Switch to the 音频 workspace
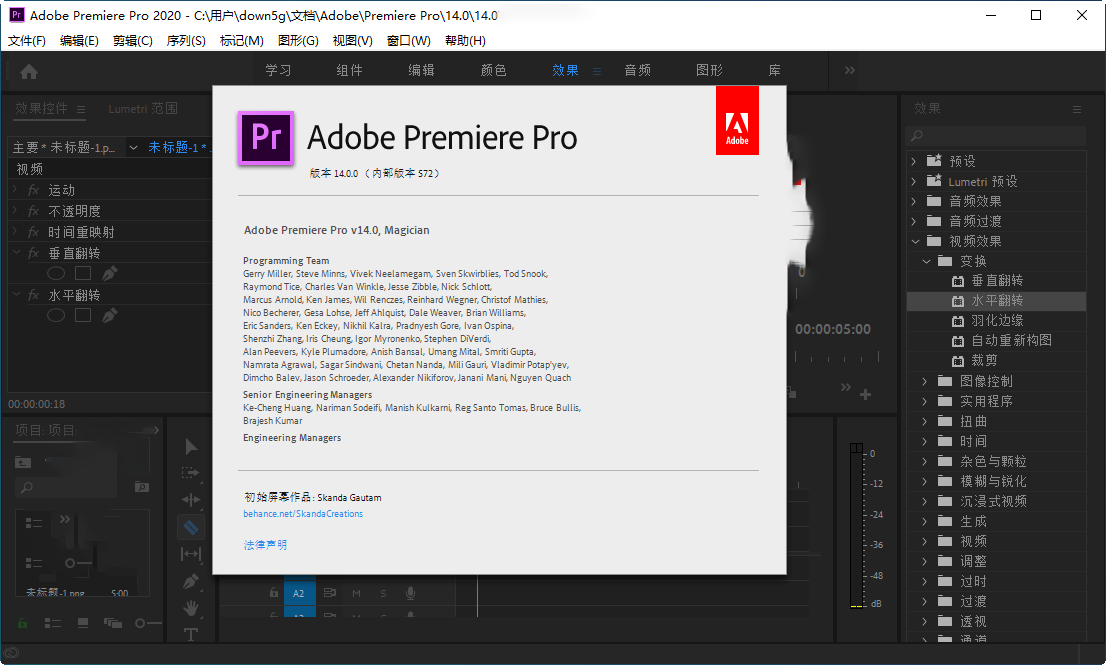 (x=638, y=71)
